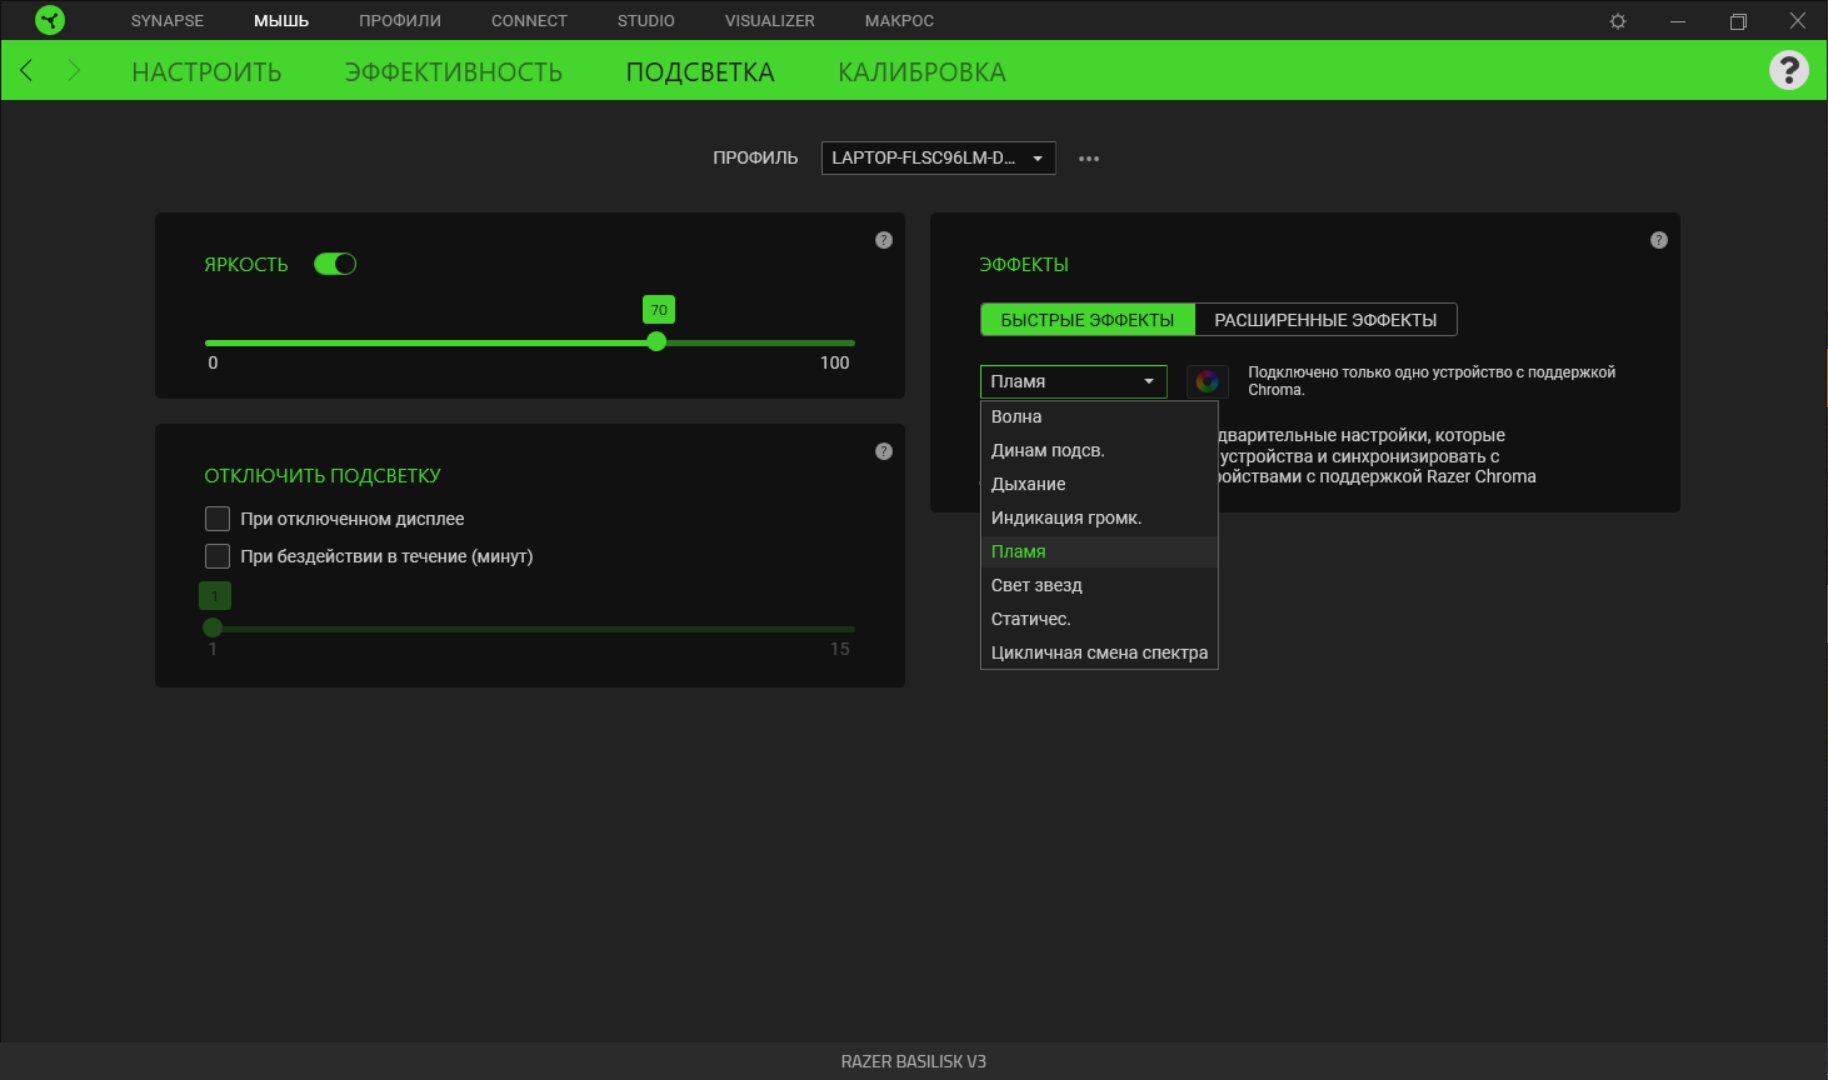Viewport: 1828px width, 1080px height.
Task: Restore the window with the maximize button
Action: point(1738,21)
